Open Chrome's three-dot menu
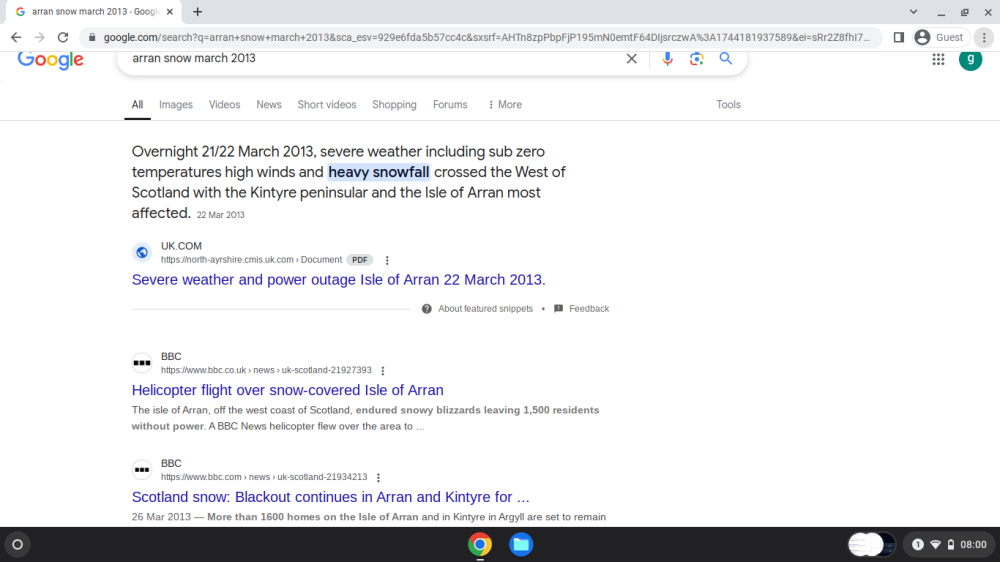 click(x=984, y=38)
